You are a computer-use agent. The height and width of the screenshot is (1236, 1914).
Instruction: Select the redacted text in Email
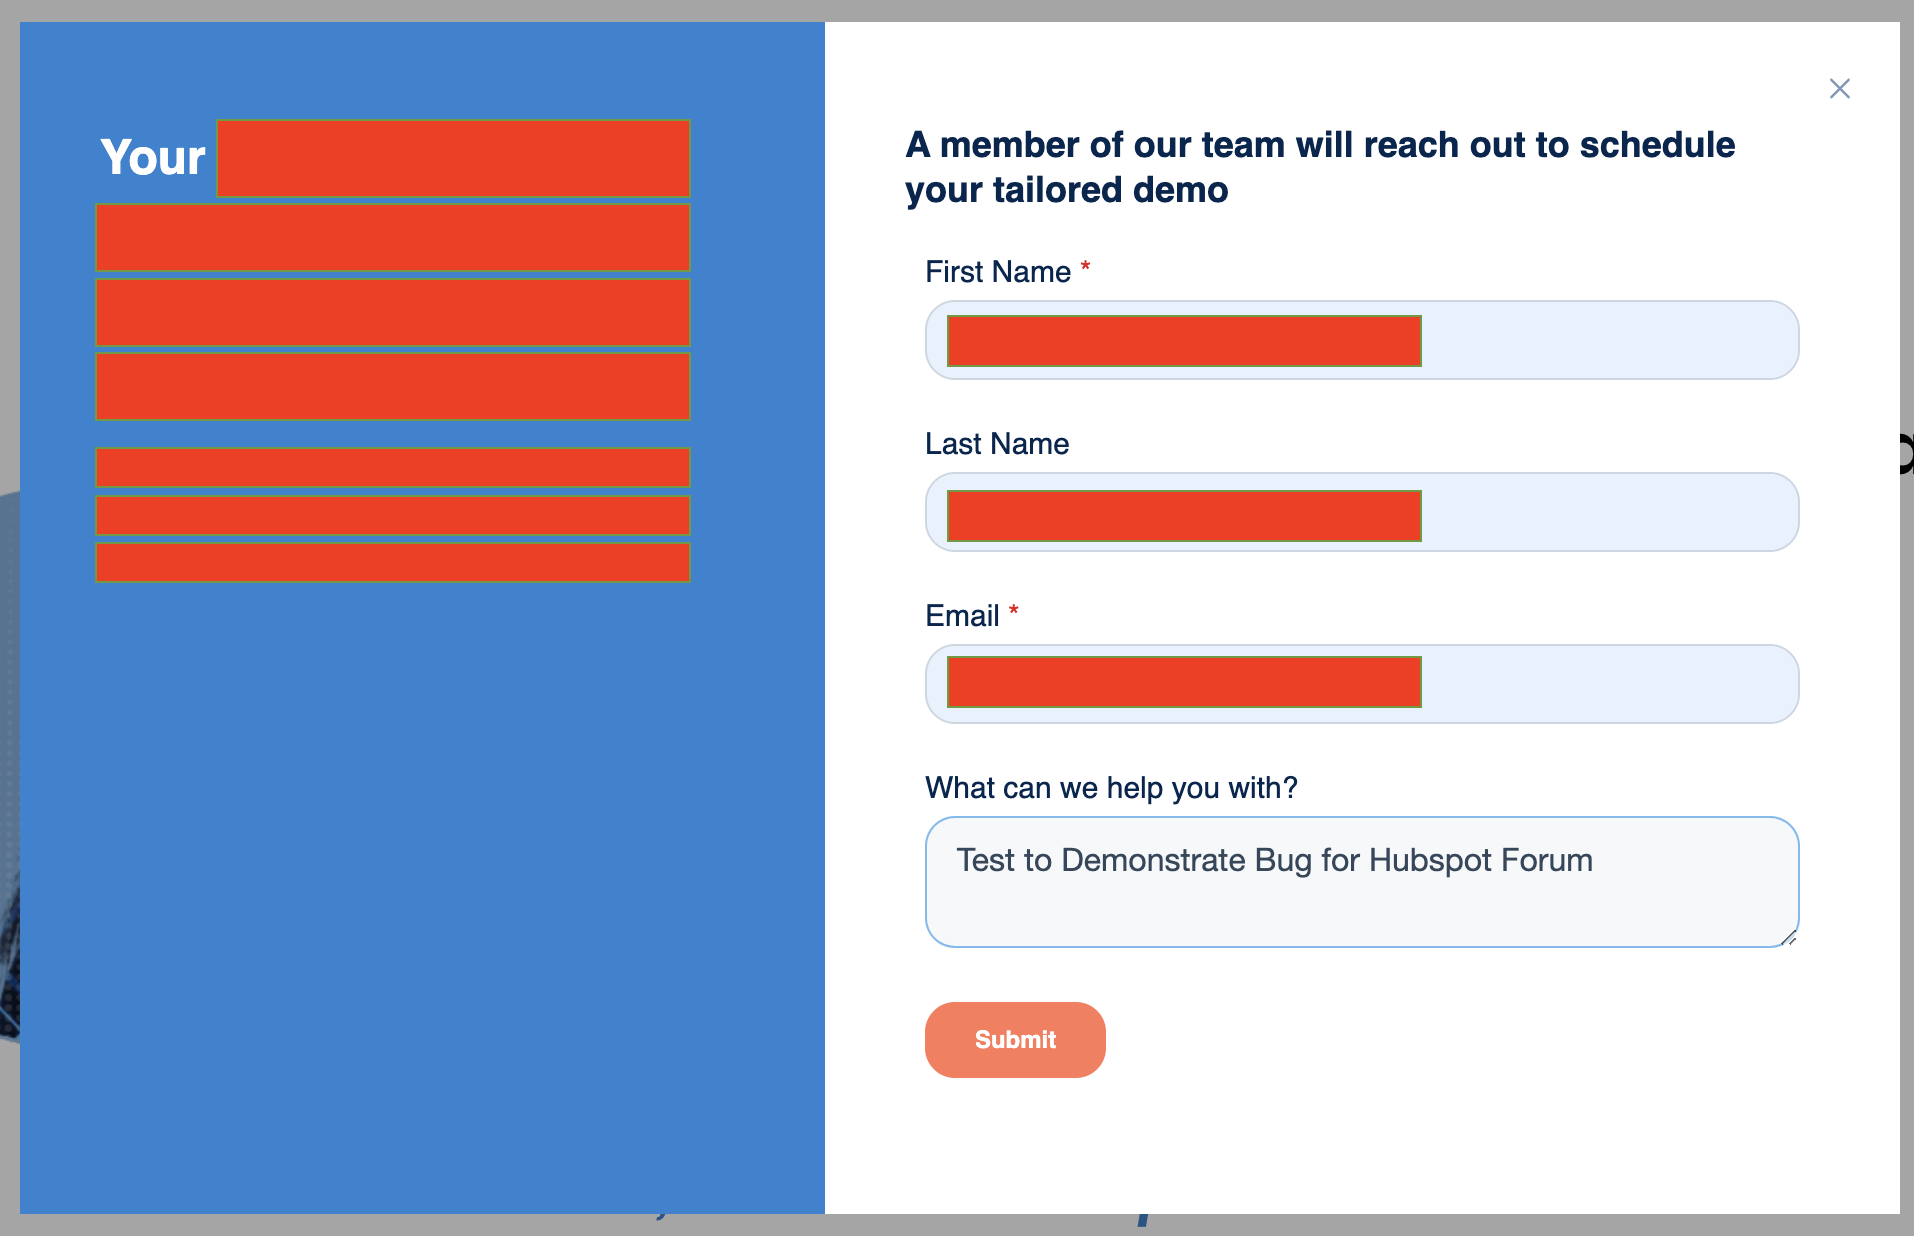(1183, 682)
